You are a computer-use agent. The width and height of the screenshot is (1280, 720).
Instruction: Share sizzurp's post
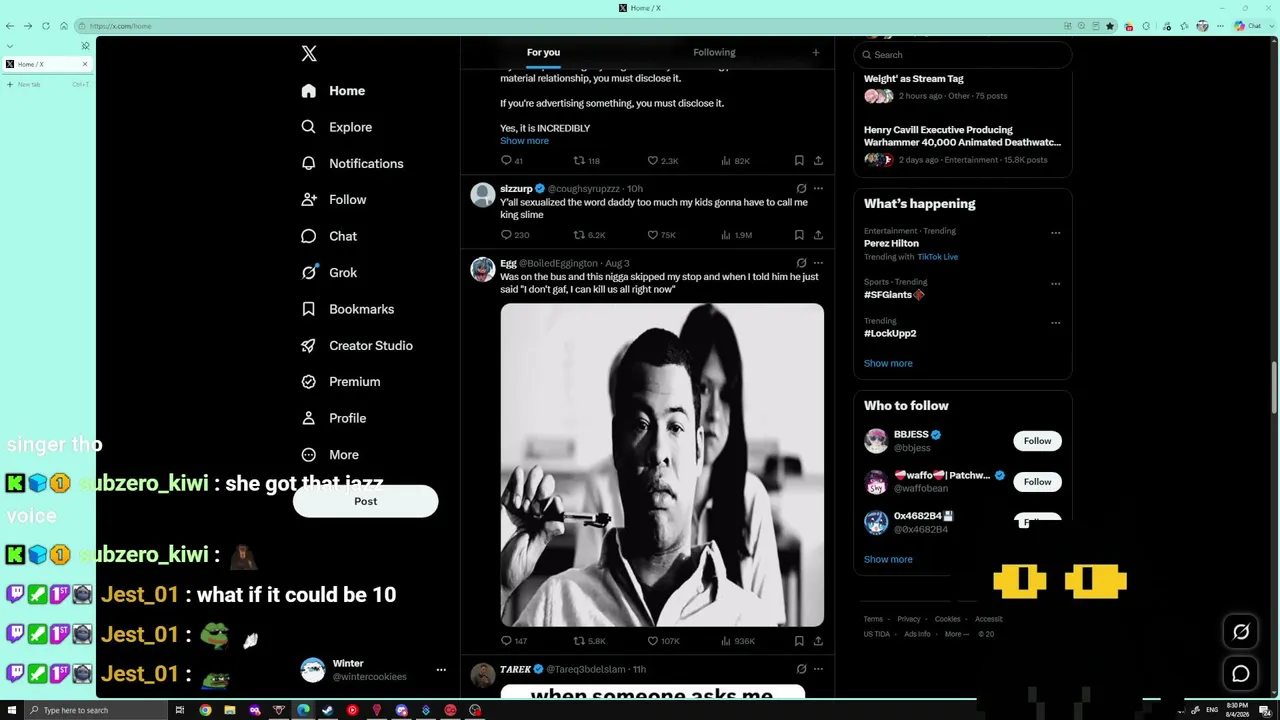point(818,235)
